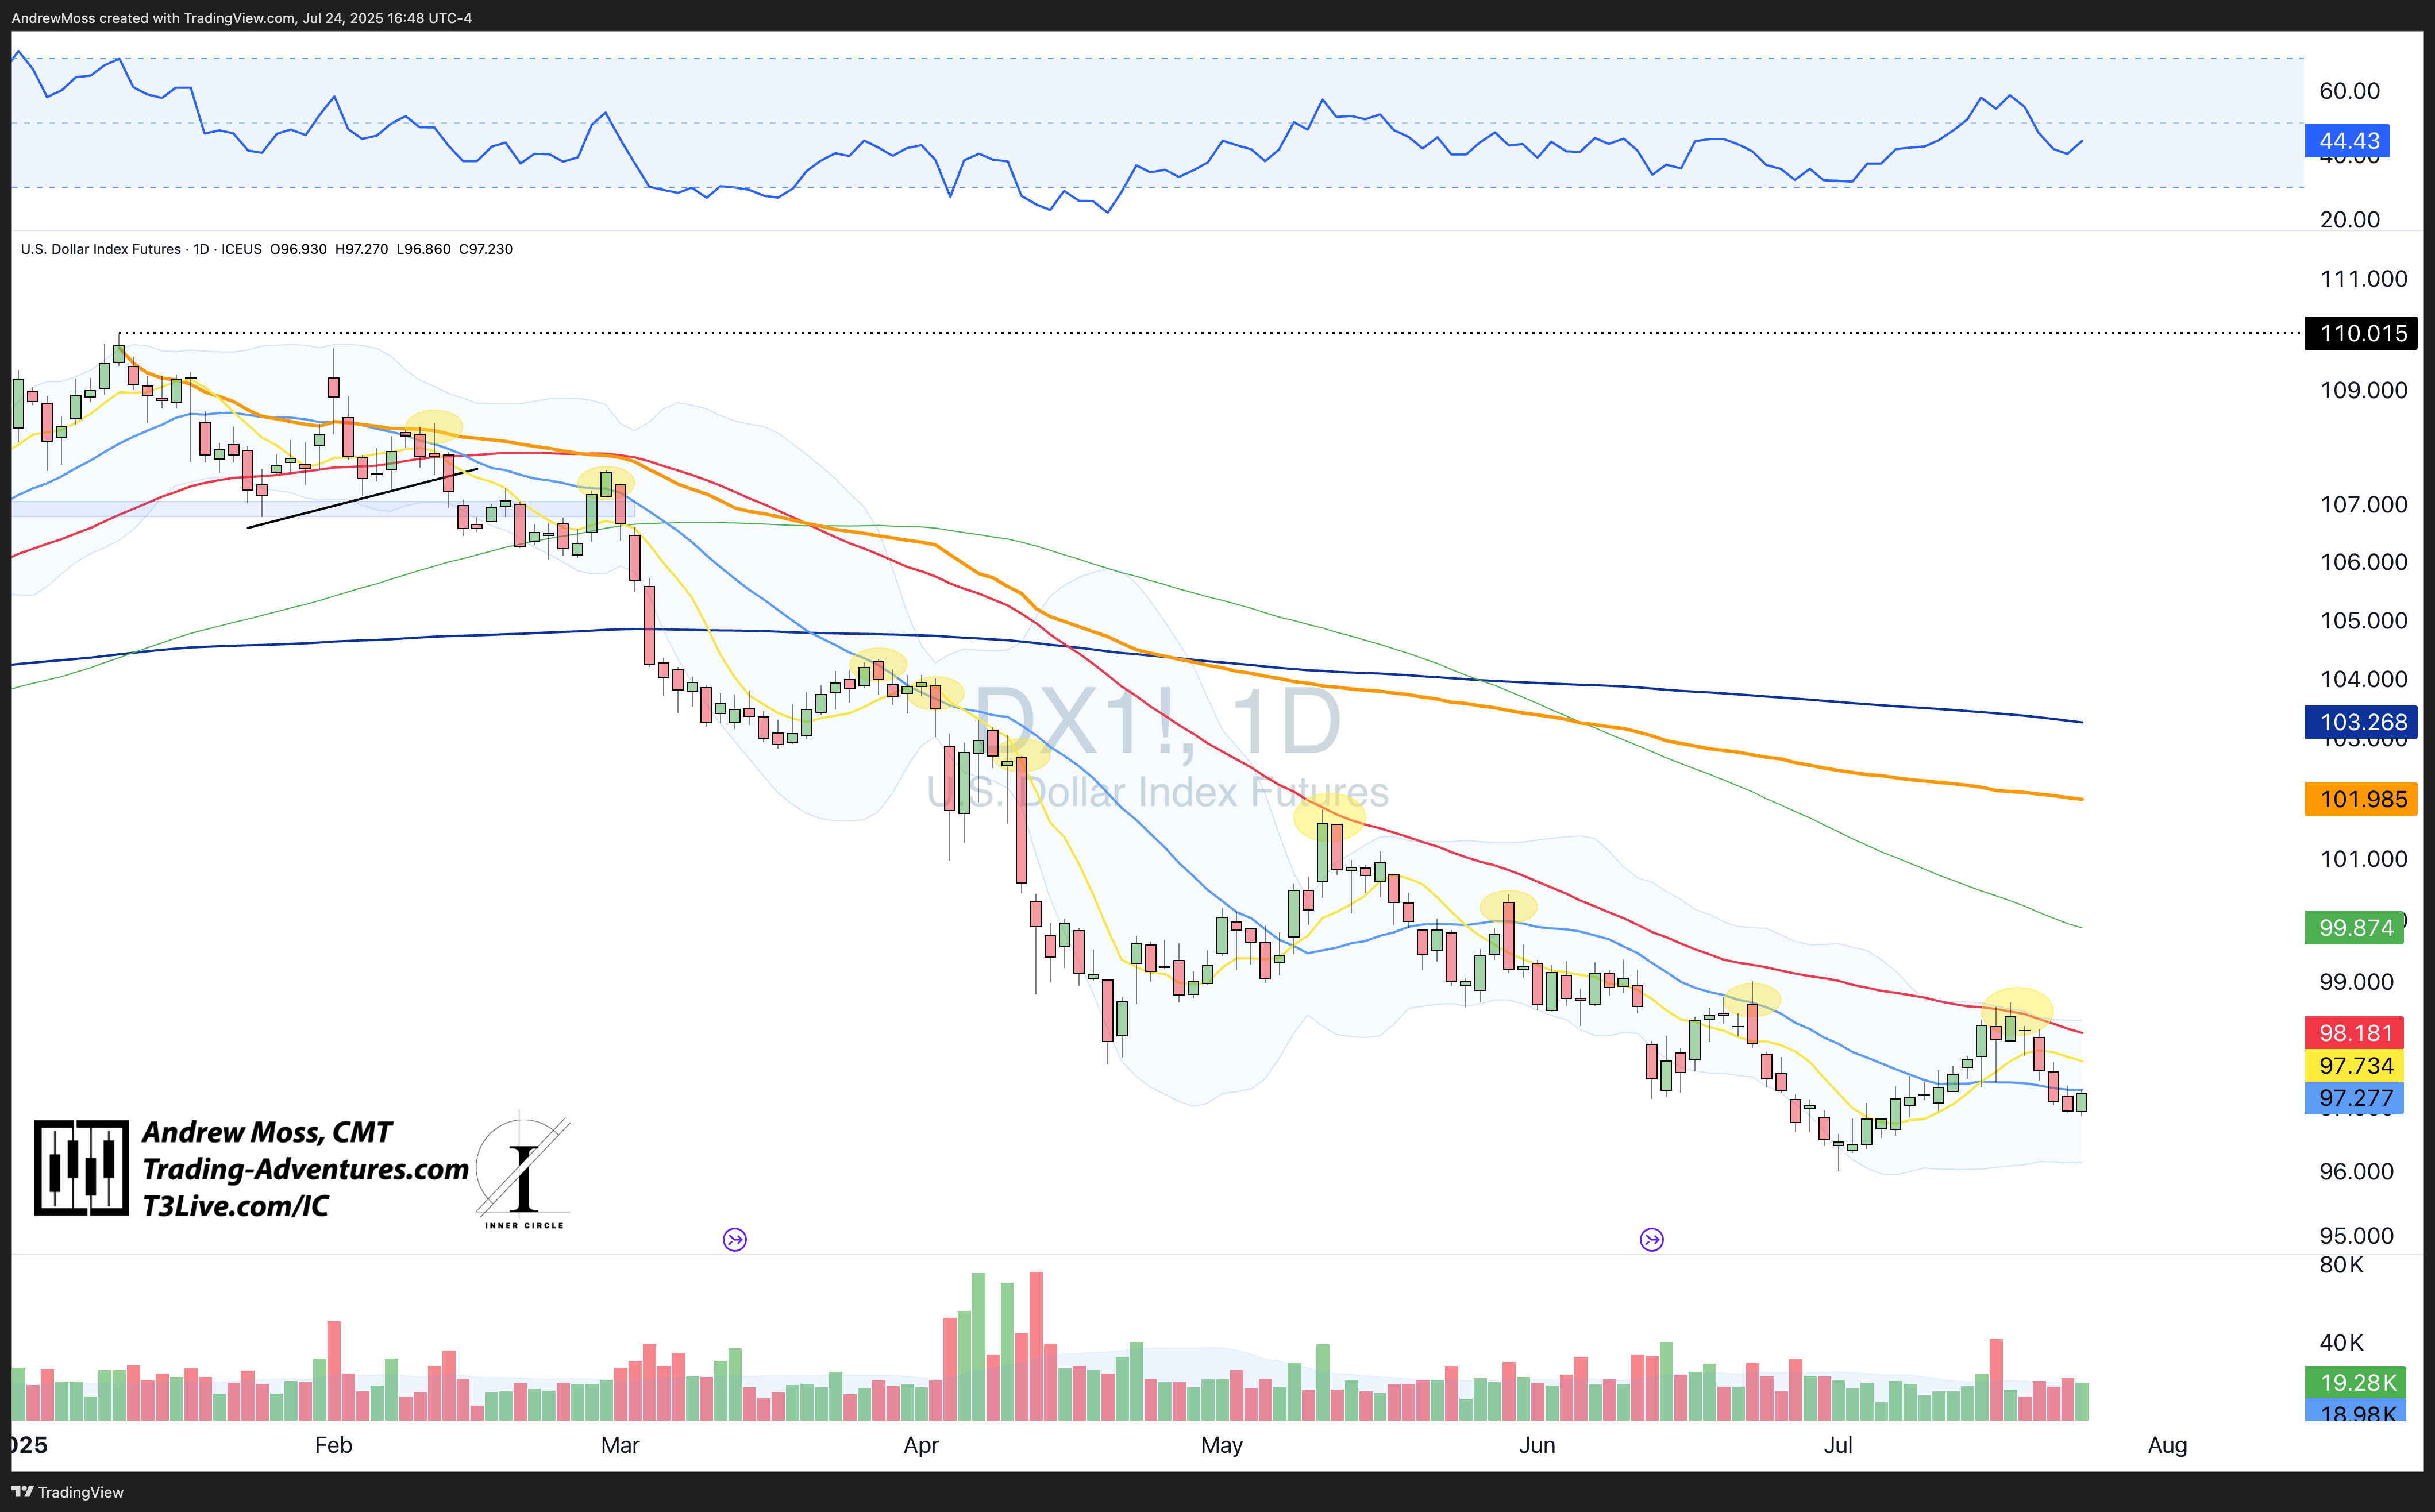Click the Jul label on time axis
Image resolution: width=2435 pixels, height=1512 pixels.
tap(1837, 1445)
